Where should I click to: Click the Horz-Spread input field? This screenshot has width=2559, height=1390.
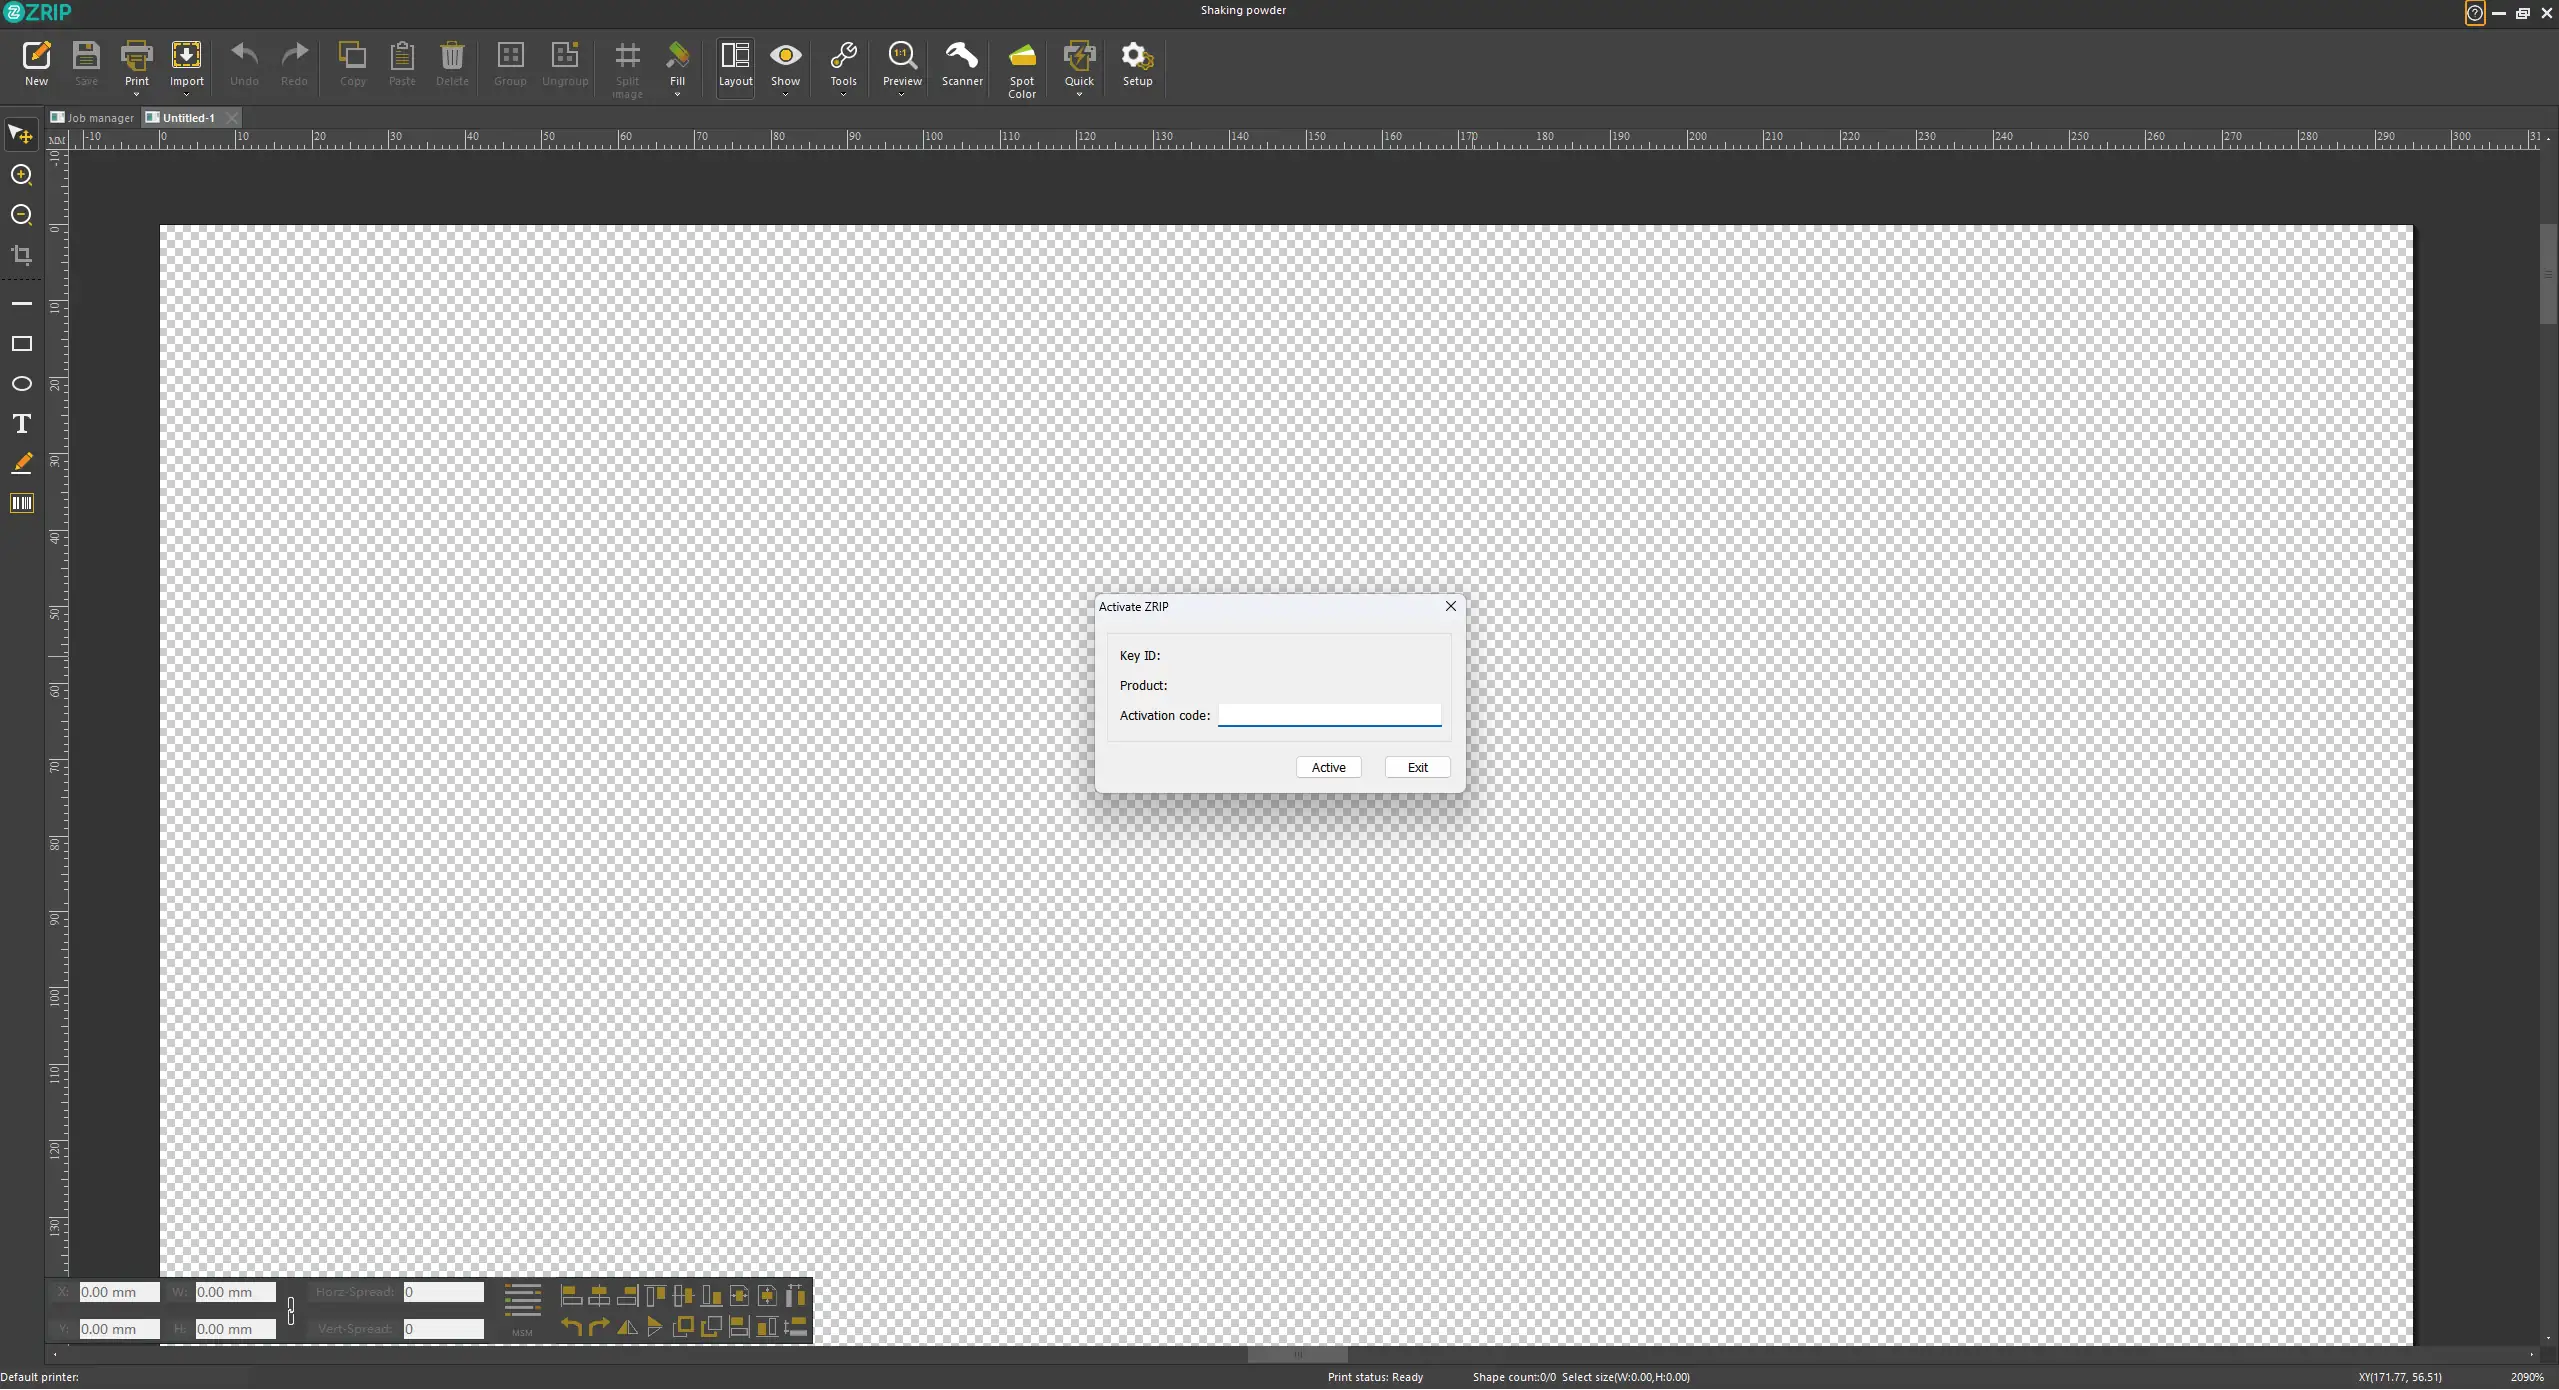[443, 1293]
